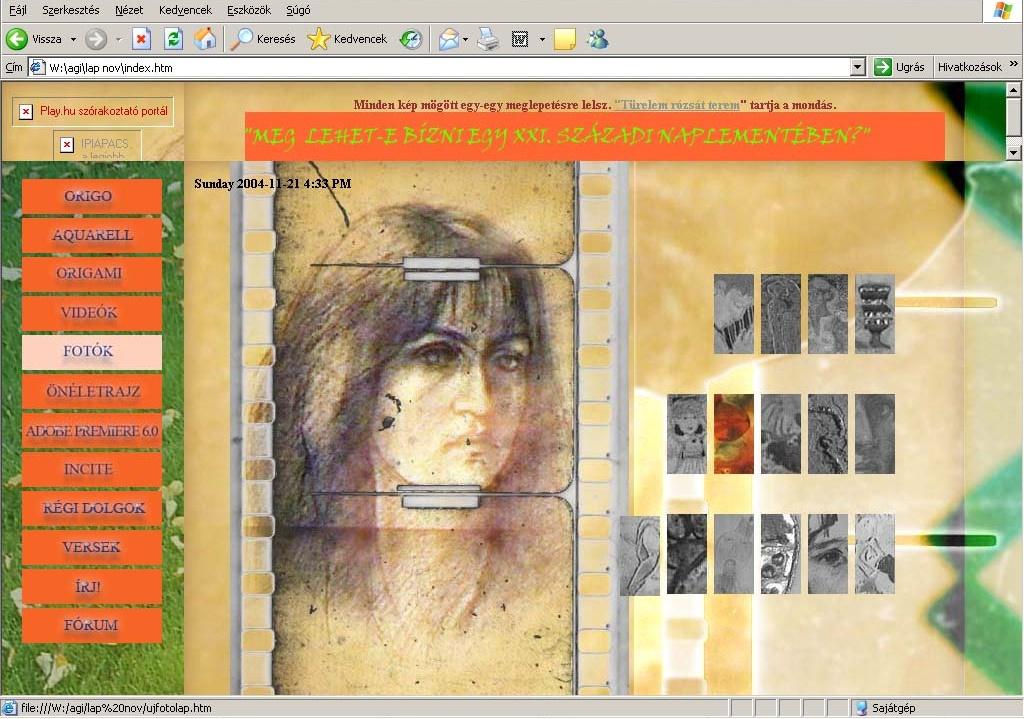
Task: Click the Play.hu szórakoztató portál banner
Action: (x=93, y=111)
